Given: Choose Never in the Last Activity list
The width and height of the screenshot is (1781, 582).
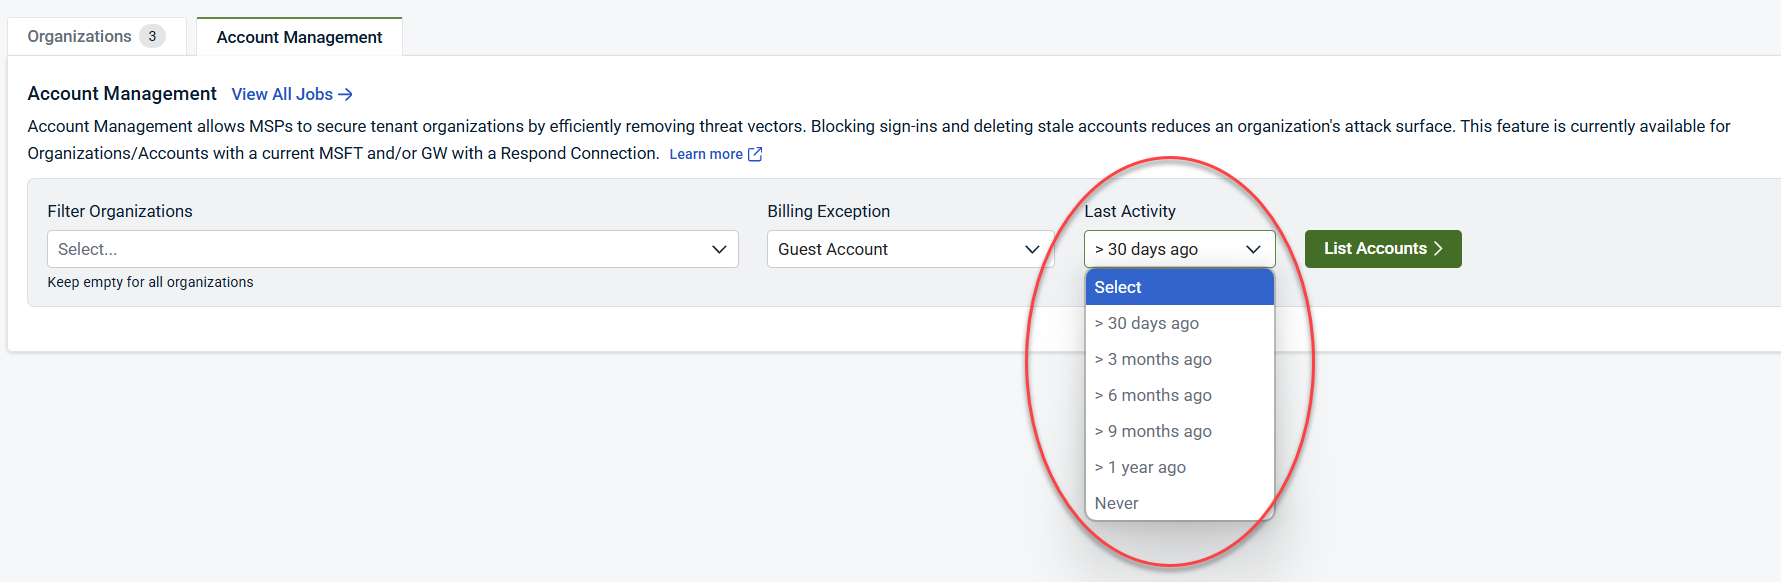Looking at the screenshot, I should point(1117,503).
